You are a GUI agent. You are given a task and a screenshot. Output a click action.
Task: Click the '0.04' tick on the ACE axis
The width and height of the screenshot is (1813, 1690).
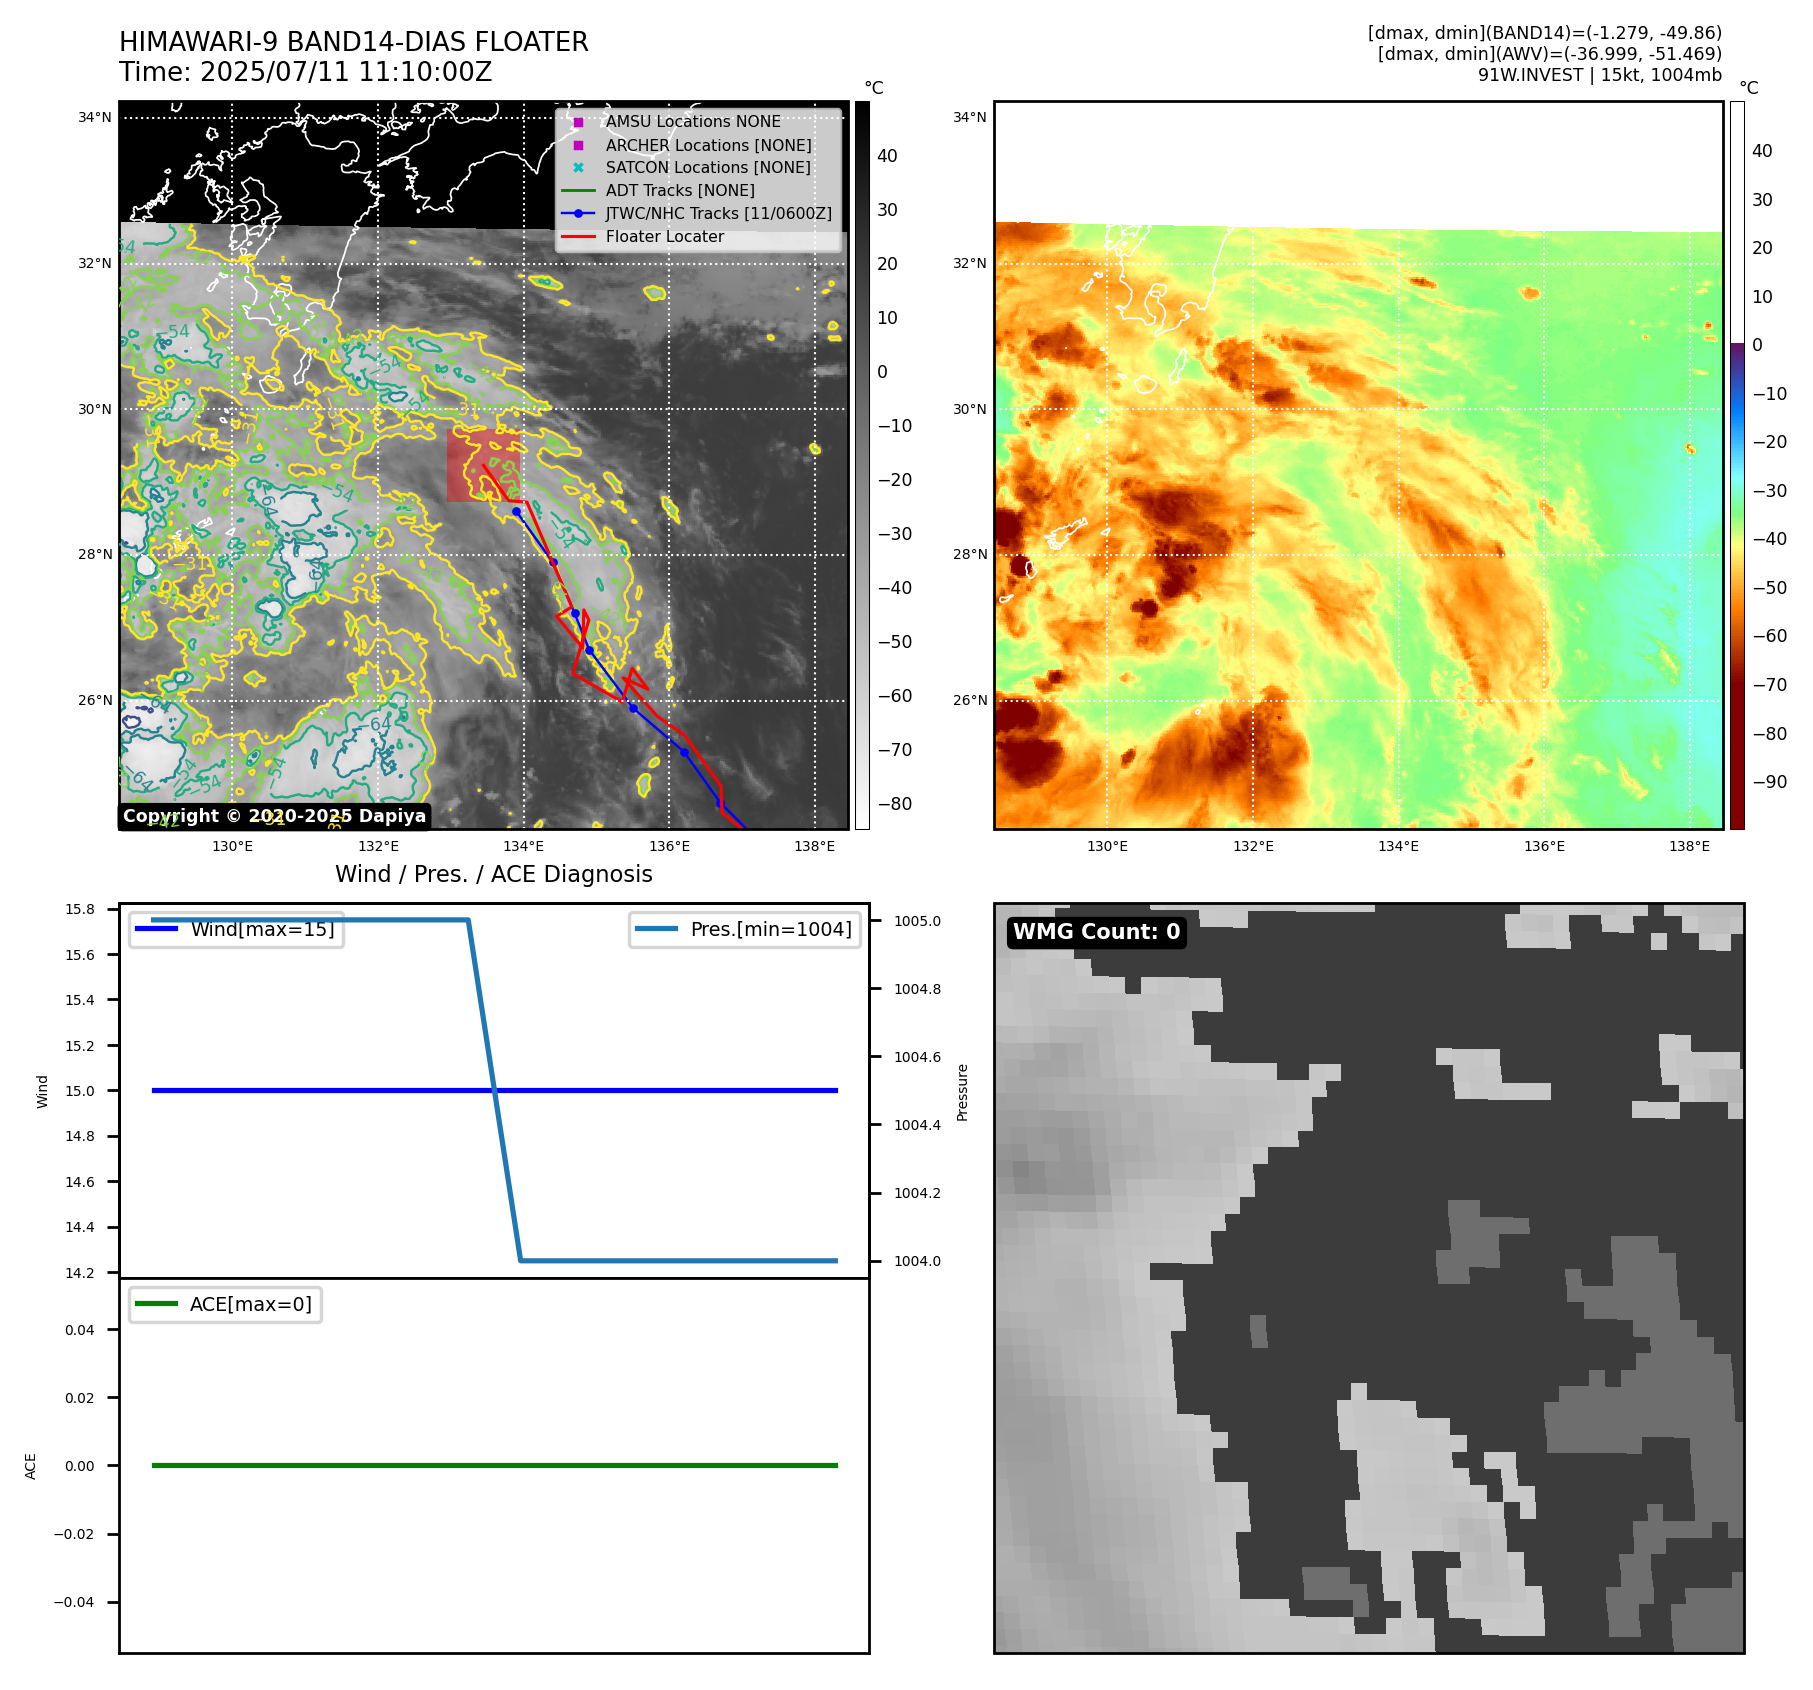tap(80, 1330)
